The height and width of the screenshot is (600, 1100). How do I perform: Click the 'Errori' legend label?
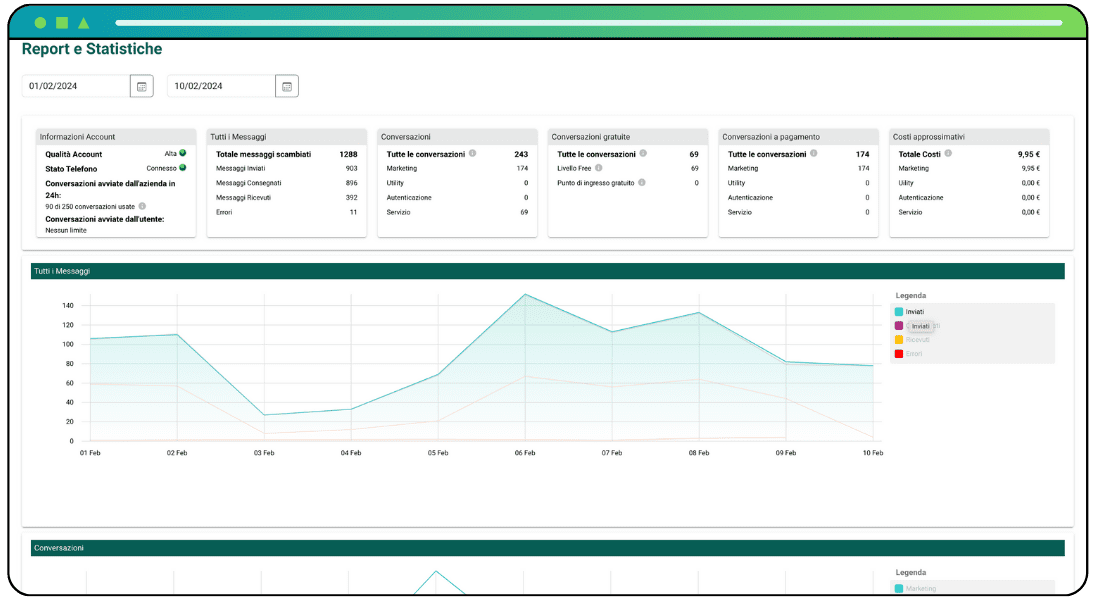[913, 354]
